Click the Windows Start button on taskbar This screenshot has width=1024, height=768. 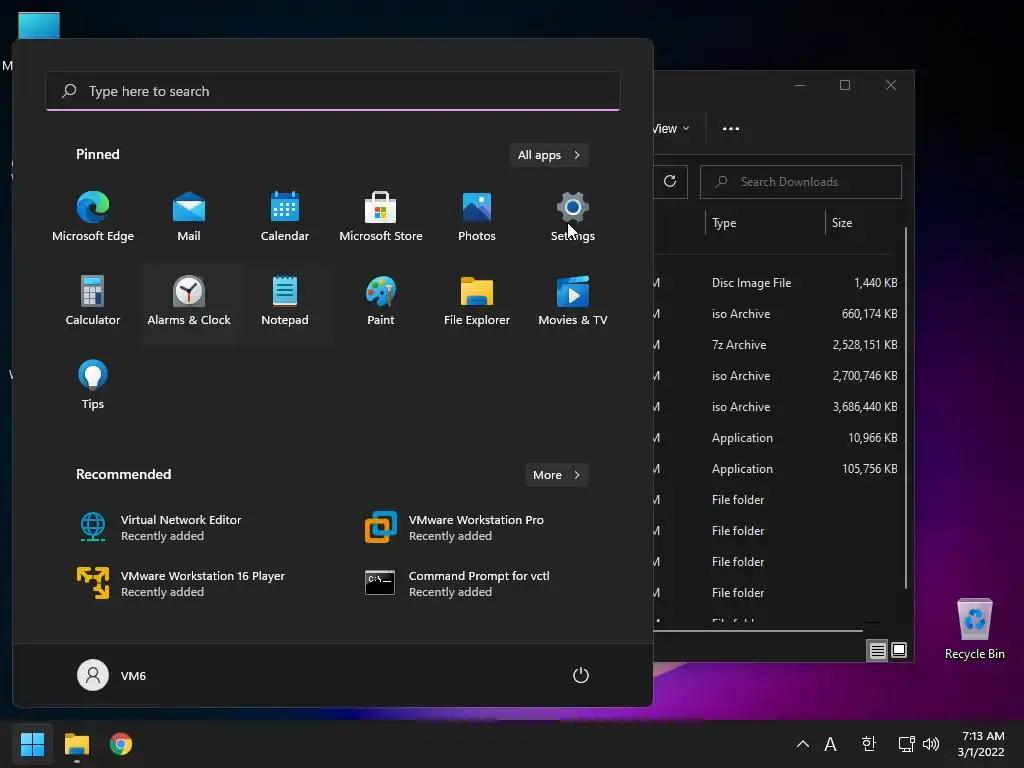point(32,744)
